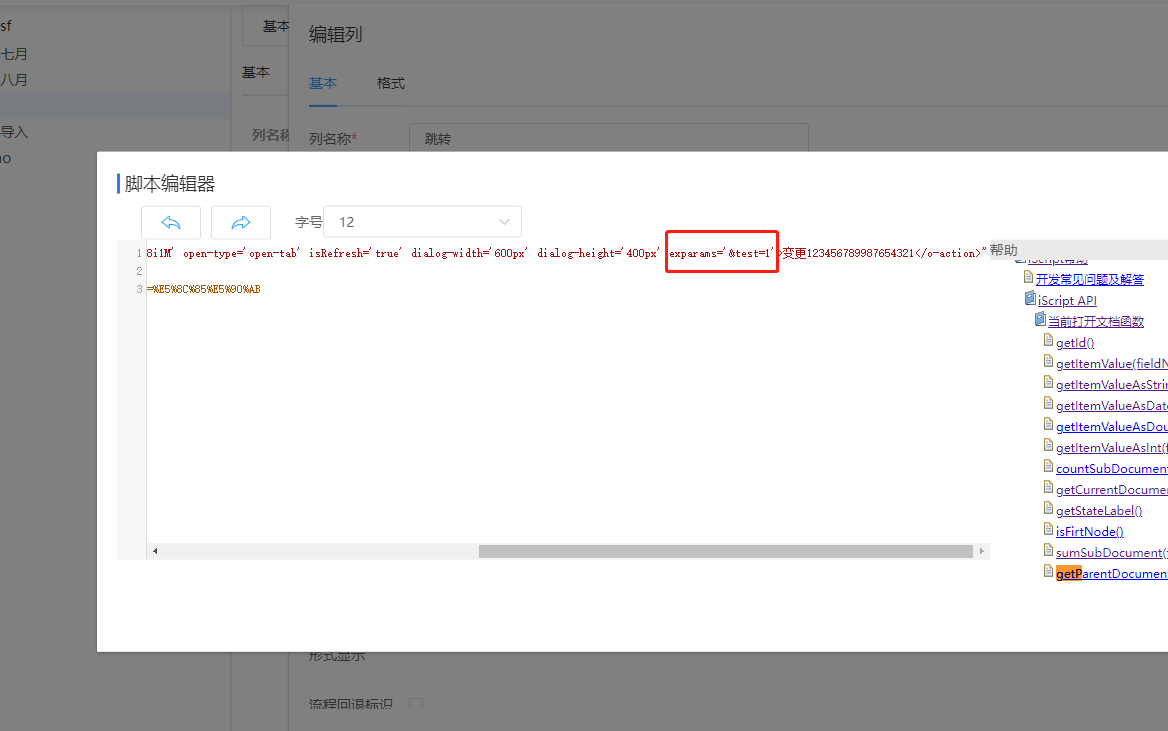The image size is (1168, 731).
Task: Open getItemValueAsDat… function help
Action: tap(1111, 405)
